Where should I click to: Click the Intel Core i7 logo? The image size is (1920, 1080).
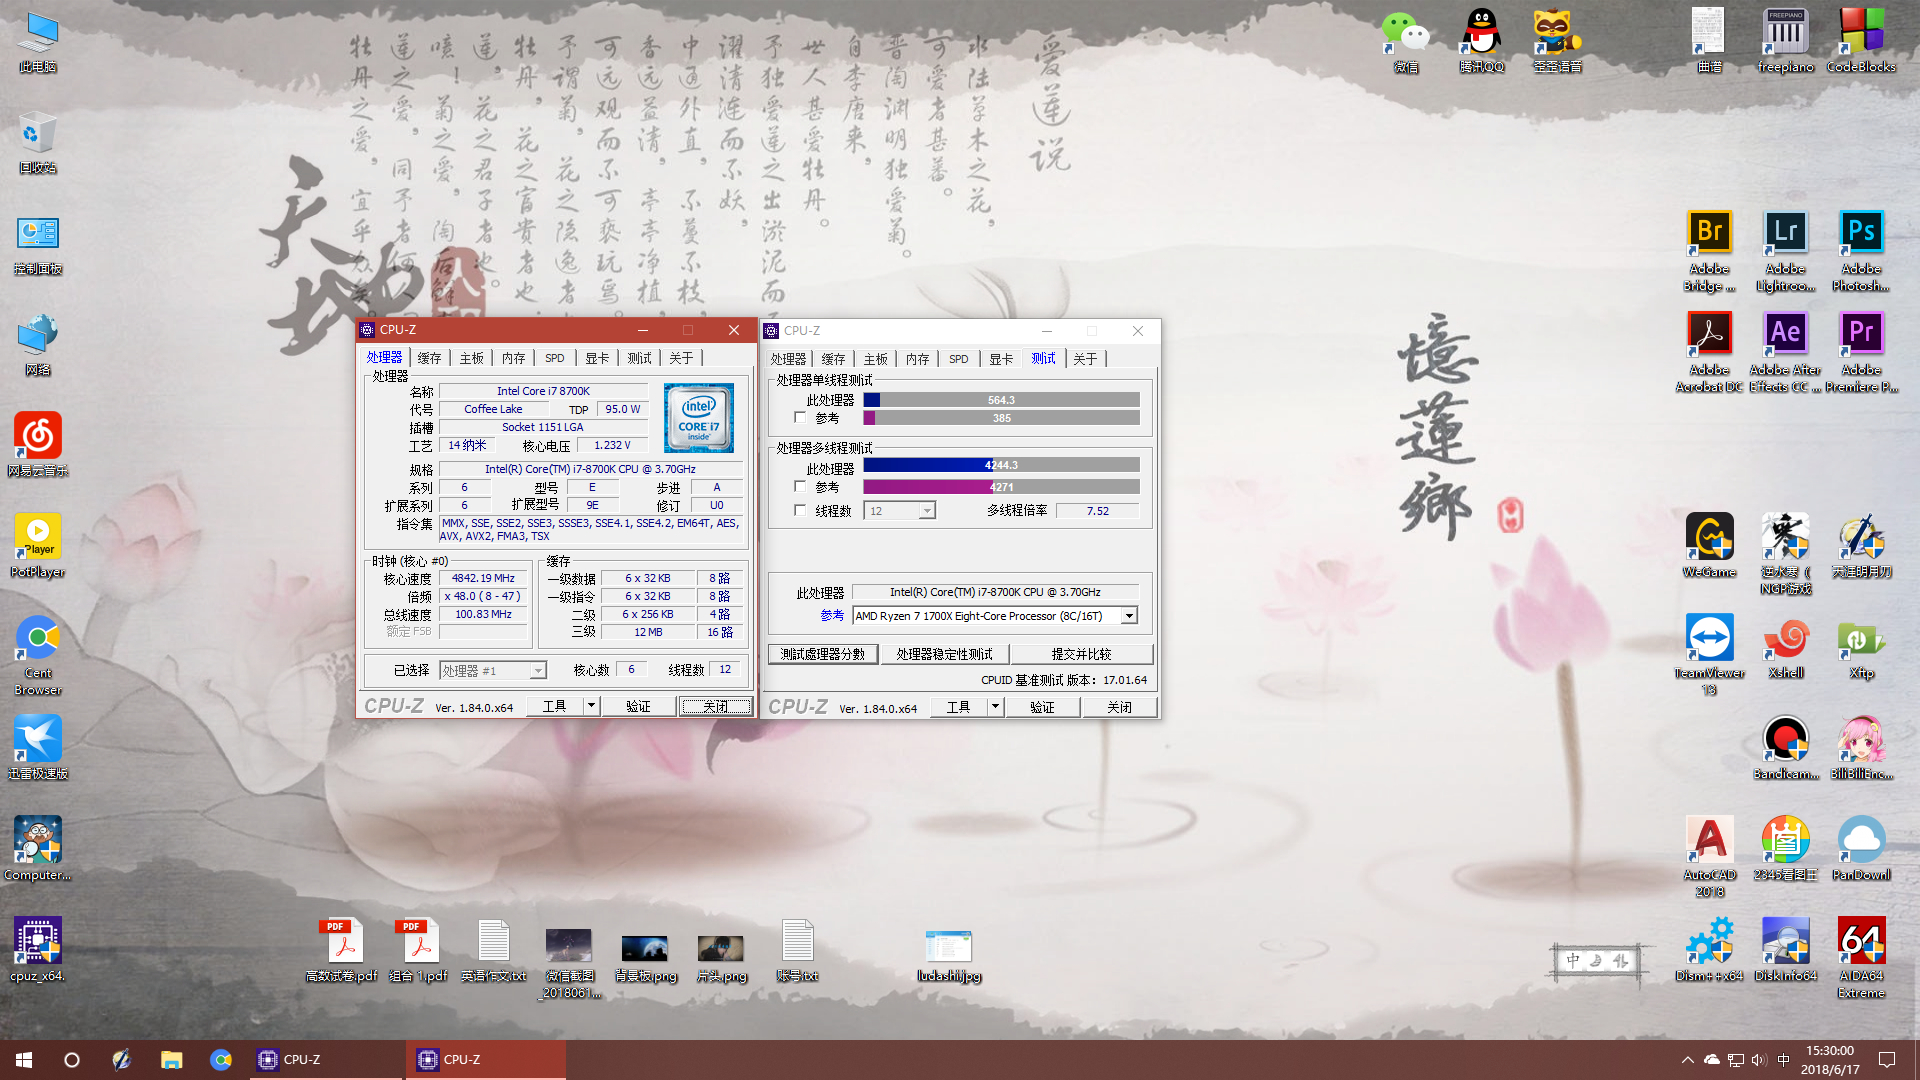698,417
